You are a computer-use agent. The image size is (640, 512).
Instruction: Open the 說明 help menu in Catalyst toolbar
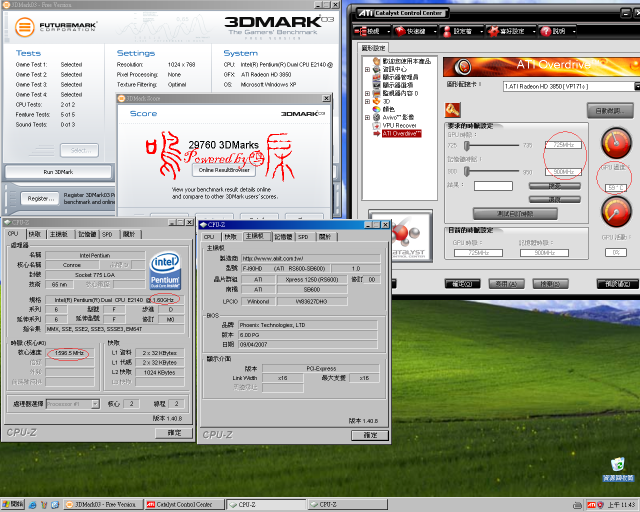557,31
